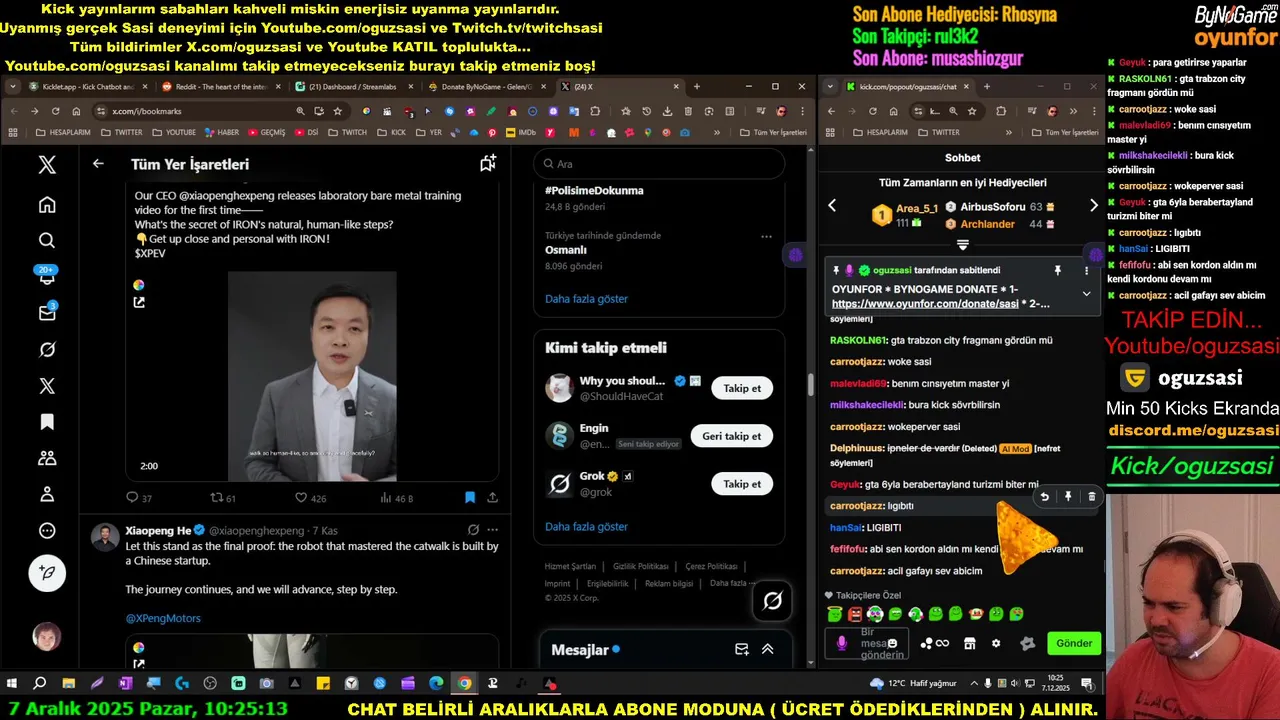Viewport: 1280px width, 720px height.
Task: Follow Why you should have a cat
Action: click(742, 388)
